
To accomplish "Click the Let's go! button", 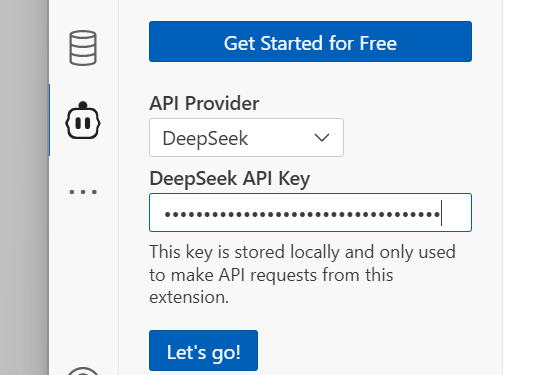I will coord(203,351).
